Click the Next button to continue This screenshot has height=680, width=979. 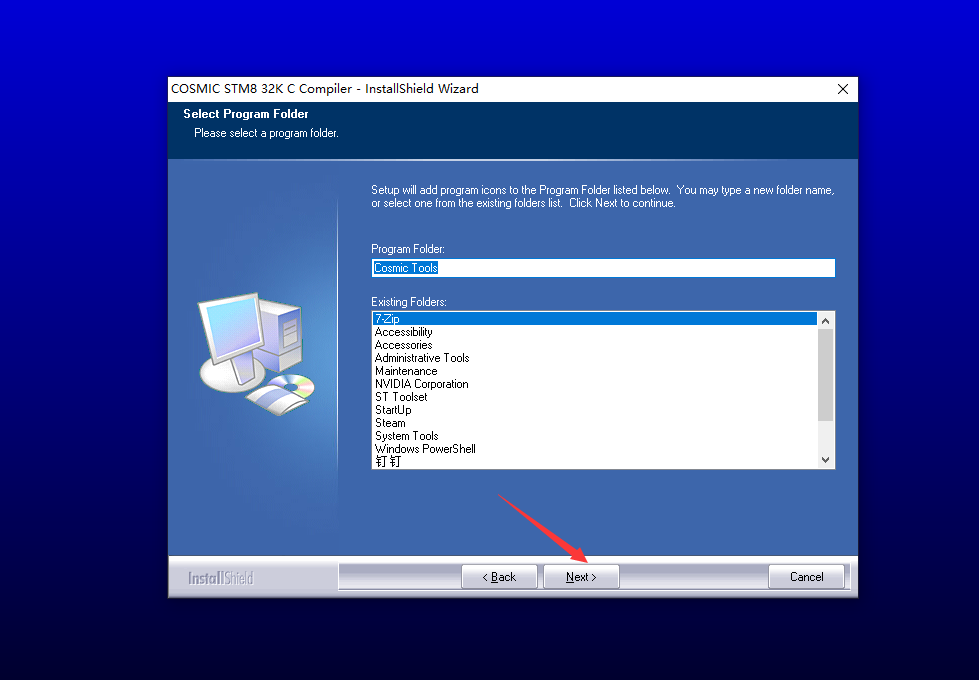click(x=581, y=576)
